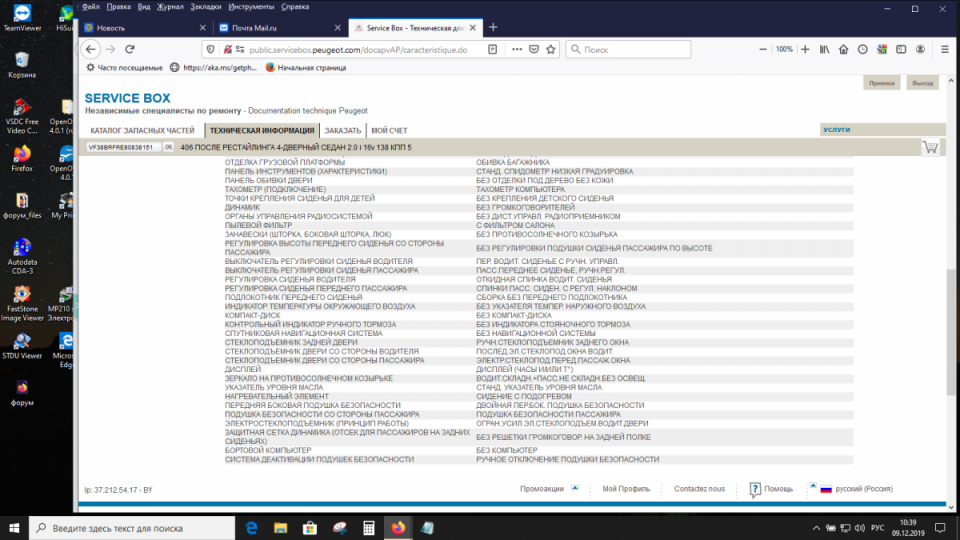Toggle reader view in address bar
This screenshot has height=540, width=960.
click(492, 49)
